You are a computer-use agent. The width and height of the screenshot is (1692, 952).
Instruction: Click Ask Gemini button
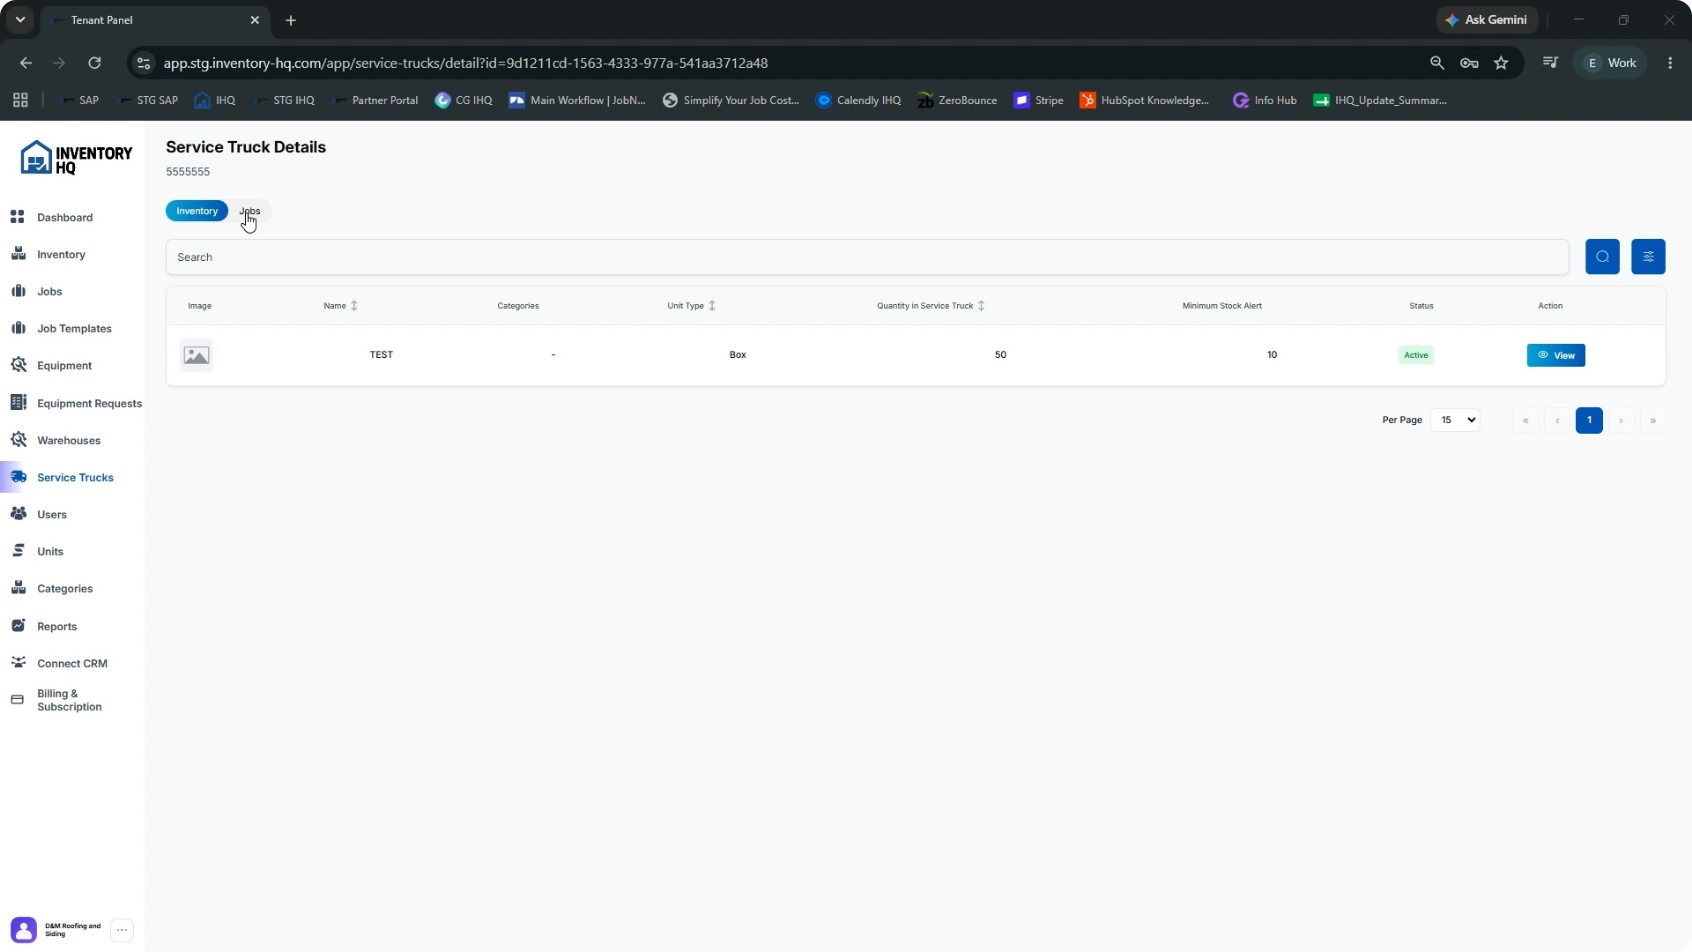click(1487, 20)
